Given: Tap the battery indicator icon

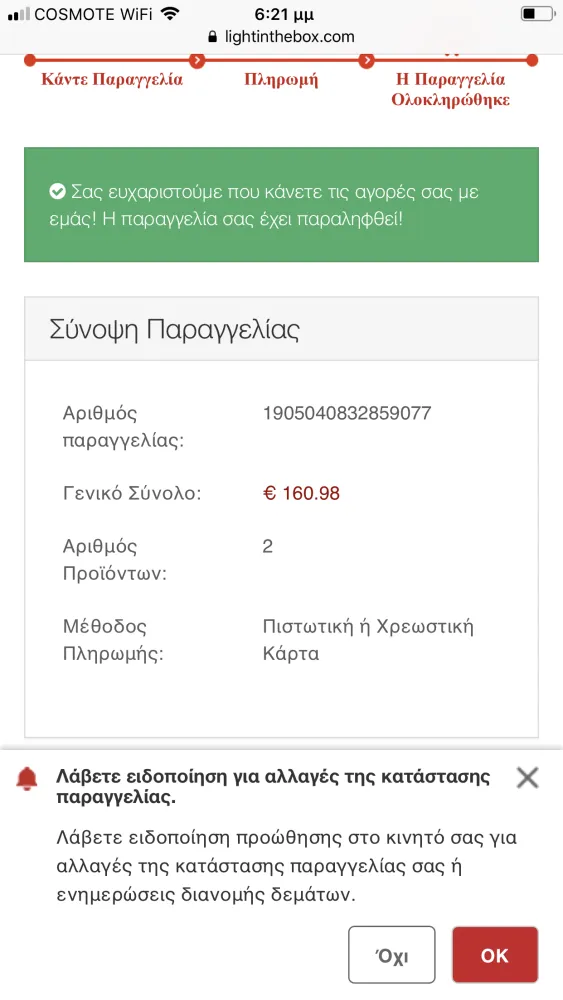Looking at the screenshot, I should tap(538, 13).
